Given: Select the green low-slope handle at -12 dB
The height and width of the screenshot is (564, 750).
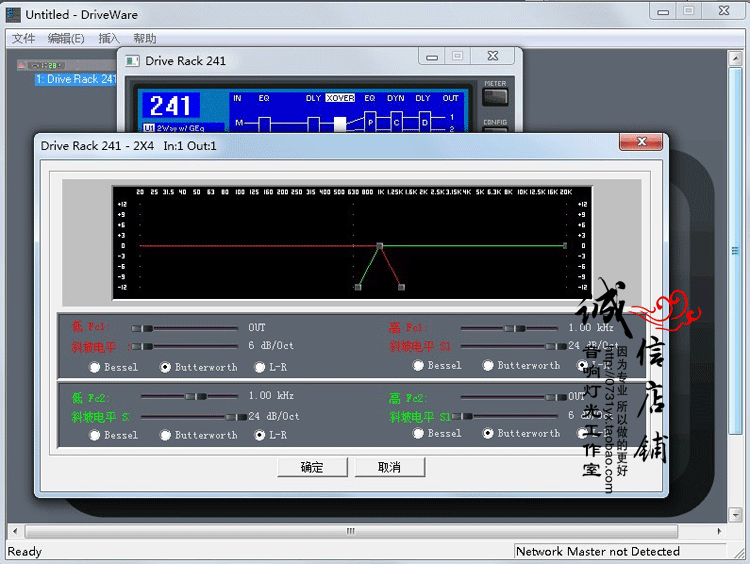Looking at the screenshot, I should pyautogui.click(x=358, y=287).
